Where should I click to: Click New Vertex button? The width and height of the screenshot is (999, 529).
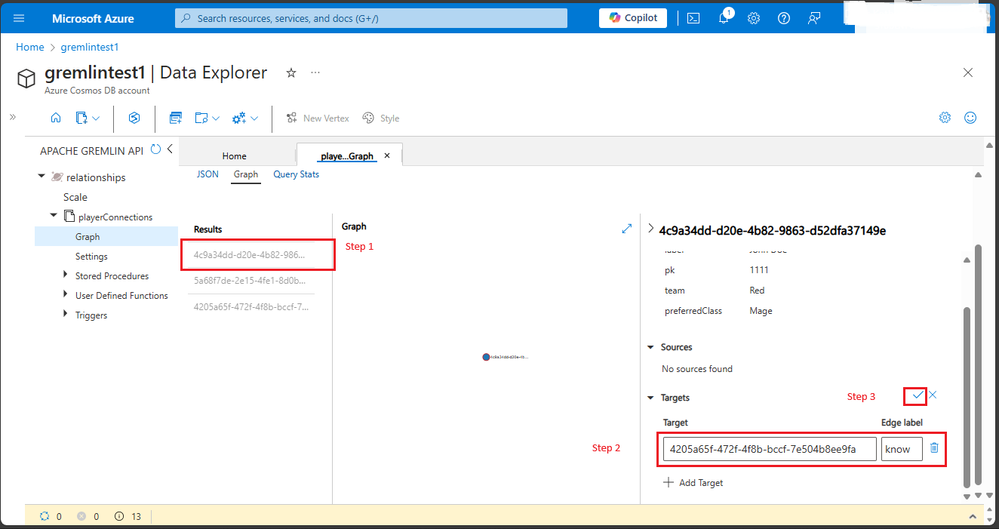point(317,118)
